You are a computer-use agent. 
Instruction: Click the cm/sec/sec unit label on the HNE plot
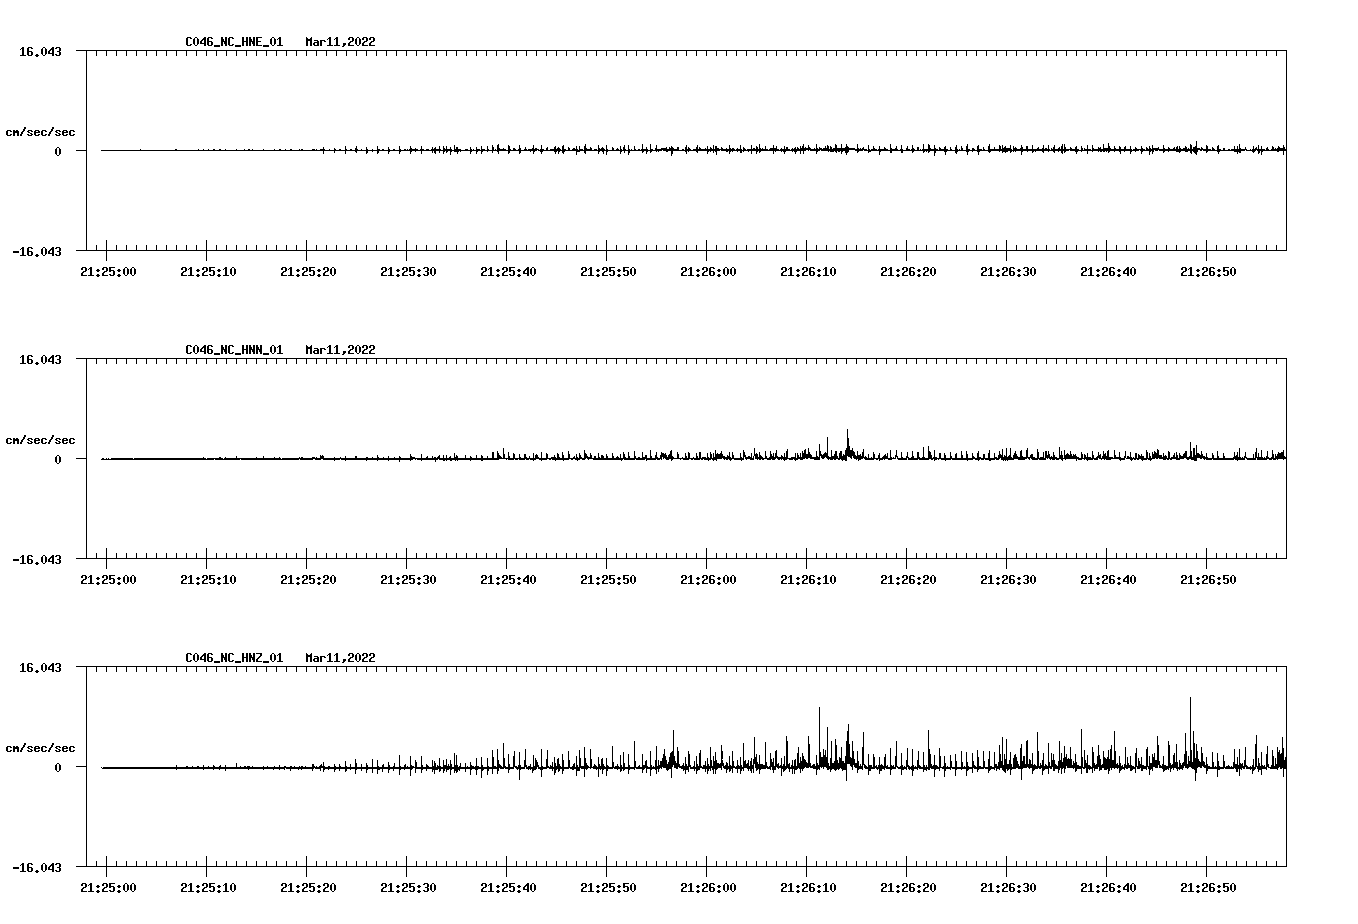pyautogui.click(x=40, y=132)
